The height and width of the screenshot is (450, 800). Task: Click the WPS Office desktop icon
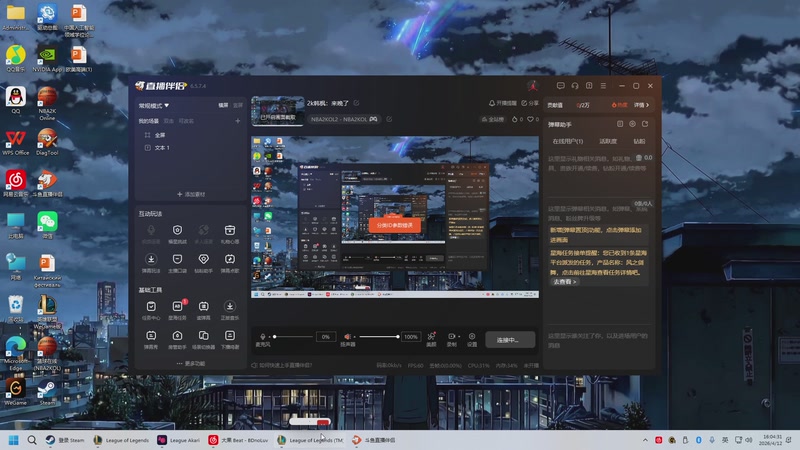(16, 143)
